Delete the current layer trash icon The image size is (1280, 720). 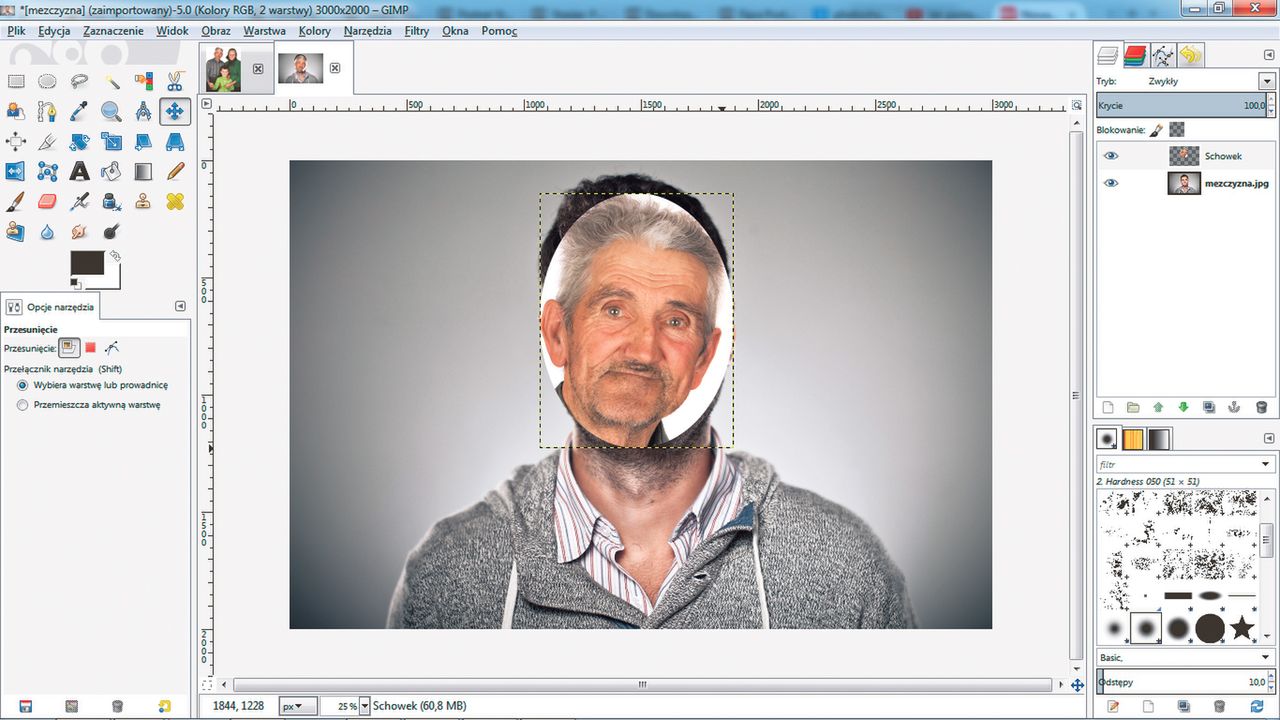tap(1261, 407)
